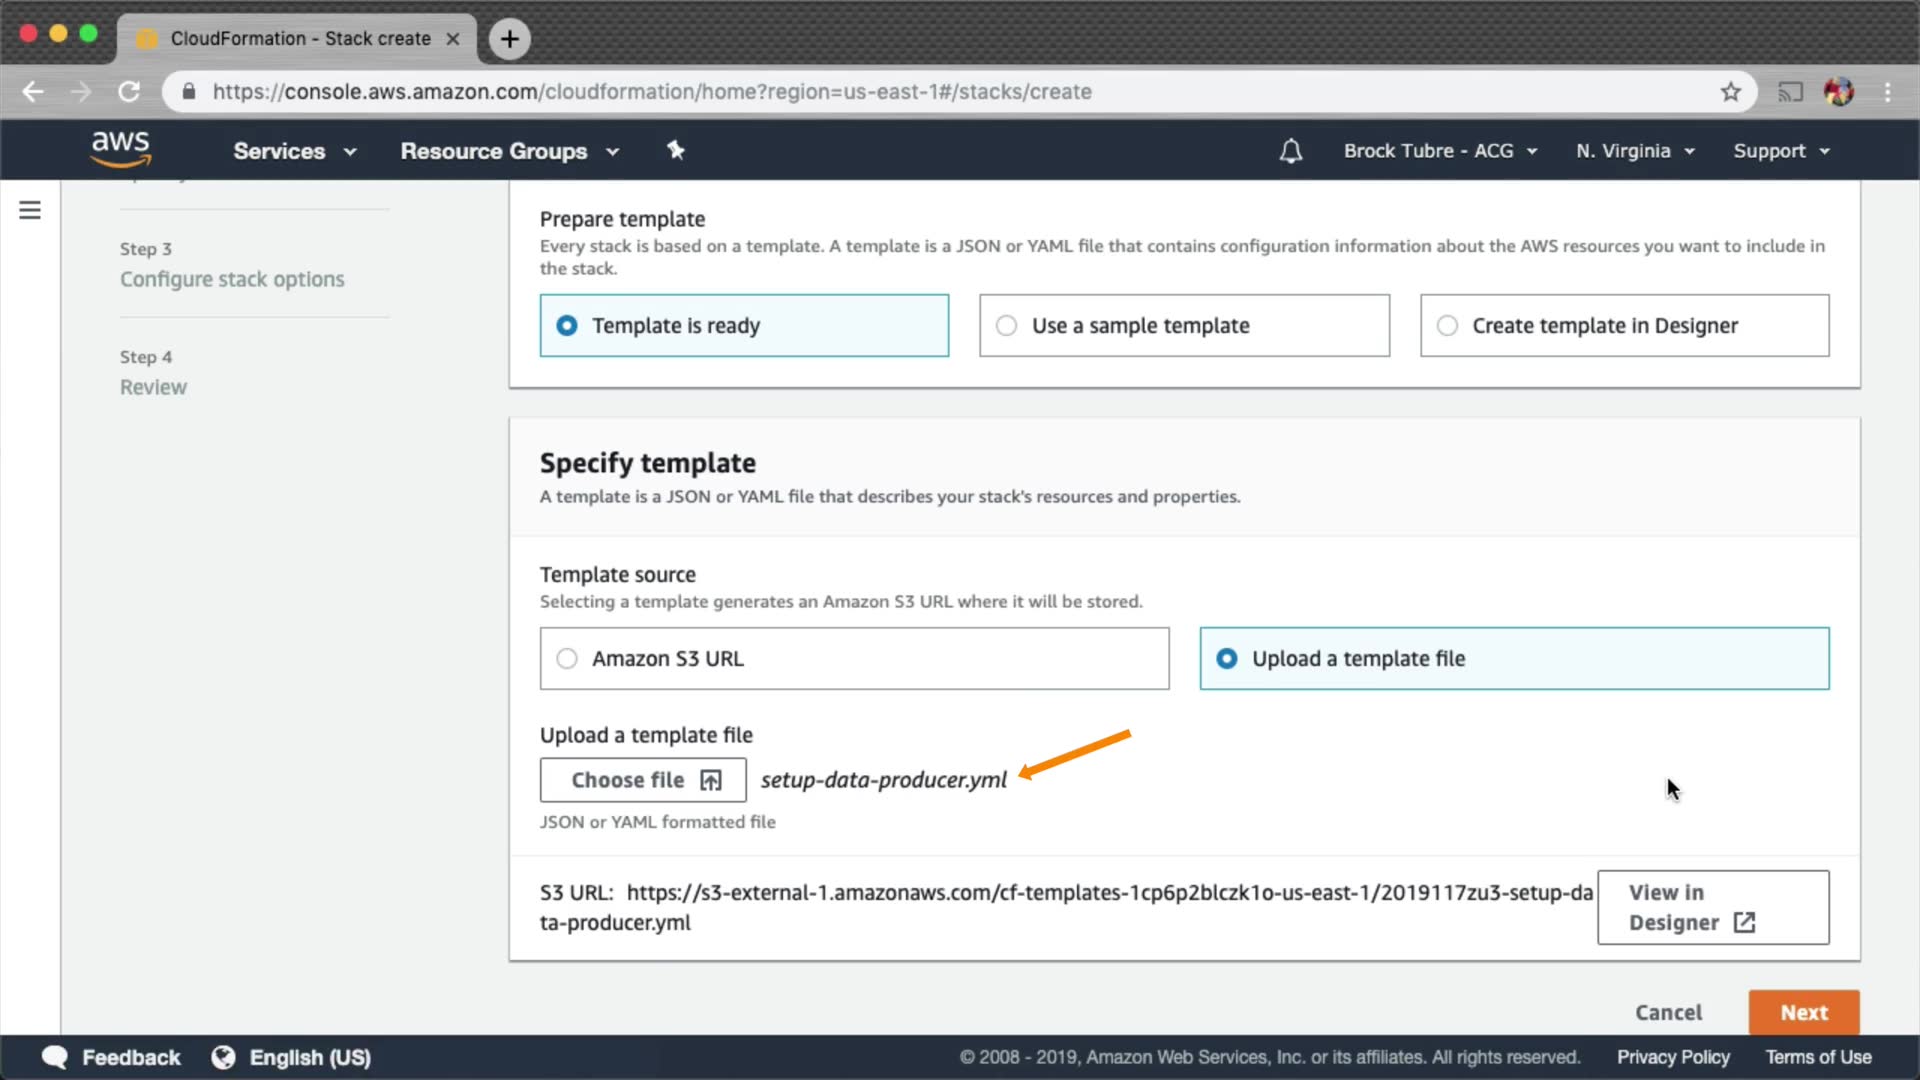1920x1080 pixels.
Task: Open the notifications bell icon
Action: pos(1290,151)
